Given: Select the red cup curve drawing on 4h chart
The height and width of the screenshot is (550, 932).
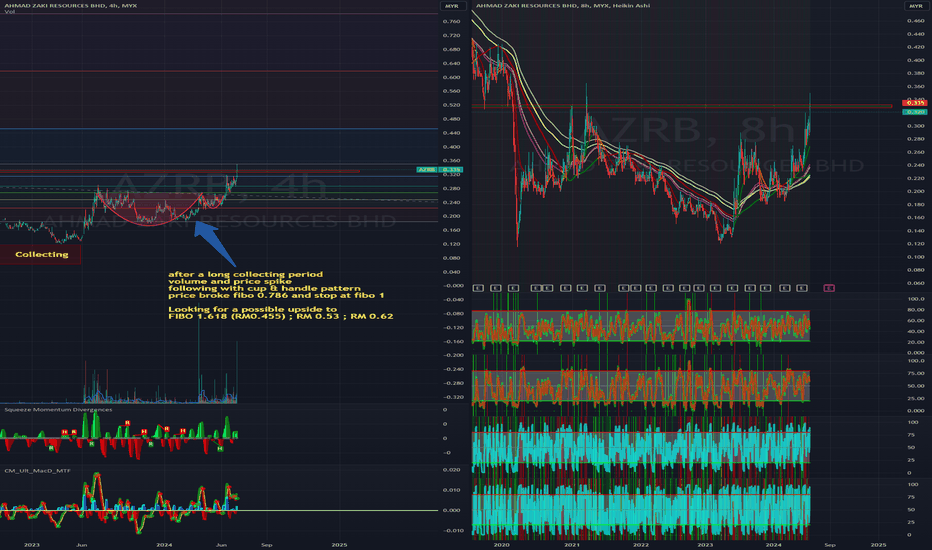Looking at the screenshot, I should click(x=149, y=211).
